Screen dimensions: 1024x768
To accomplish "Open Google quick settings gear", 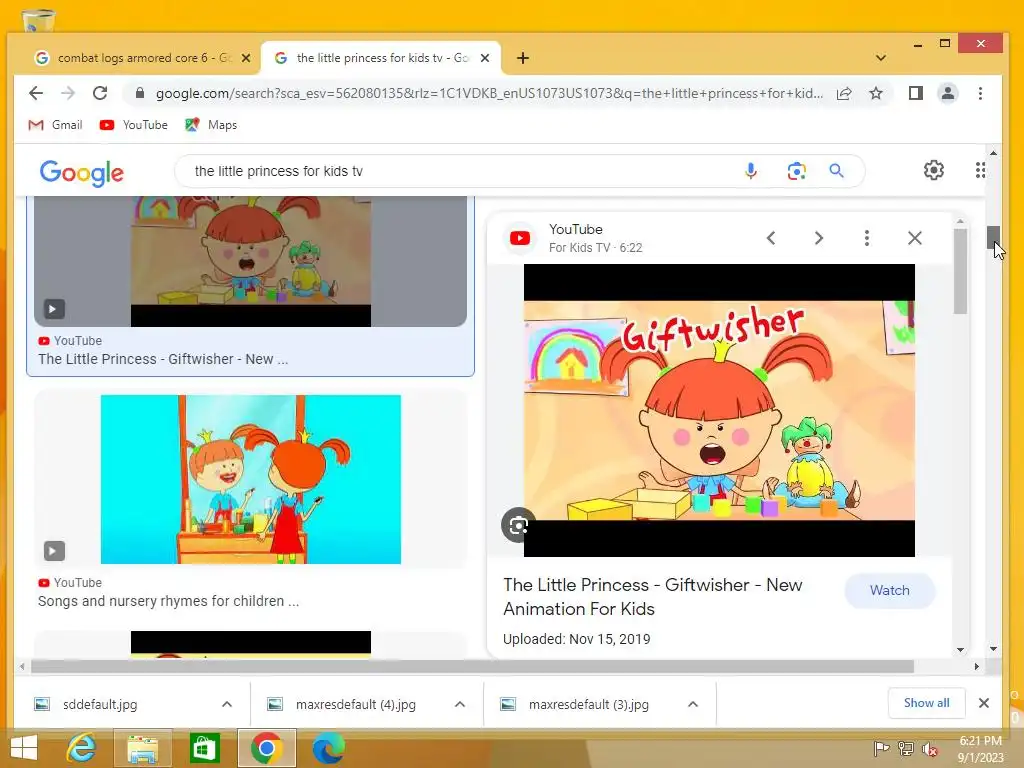I will [x=934, y=170].
